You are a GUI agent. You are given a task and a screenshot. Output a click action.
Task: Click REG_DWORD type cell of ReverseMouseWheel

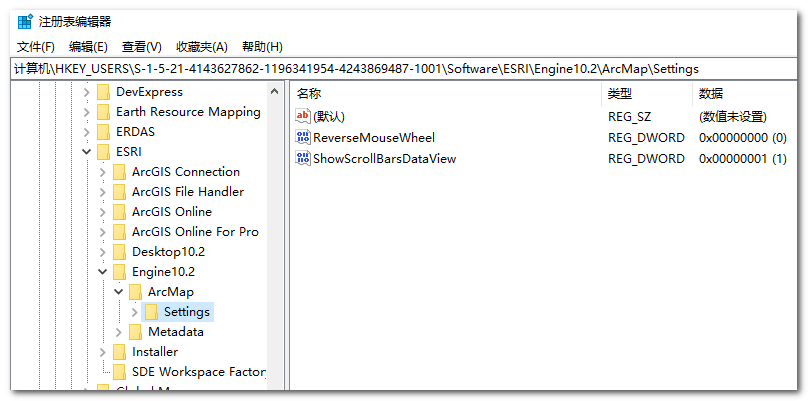(646, 138)
